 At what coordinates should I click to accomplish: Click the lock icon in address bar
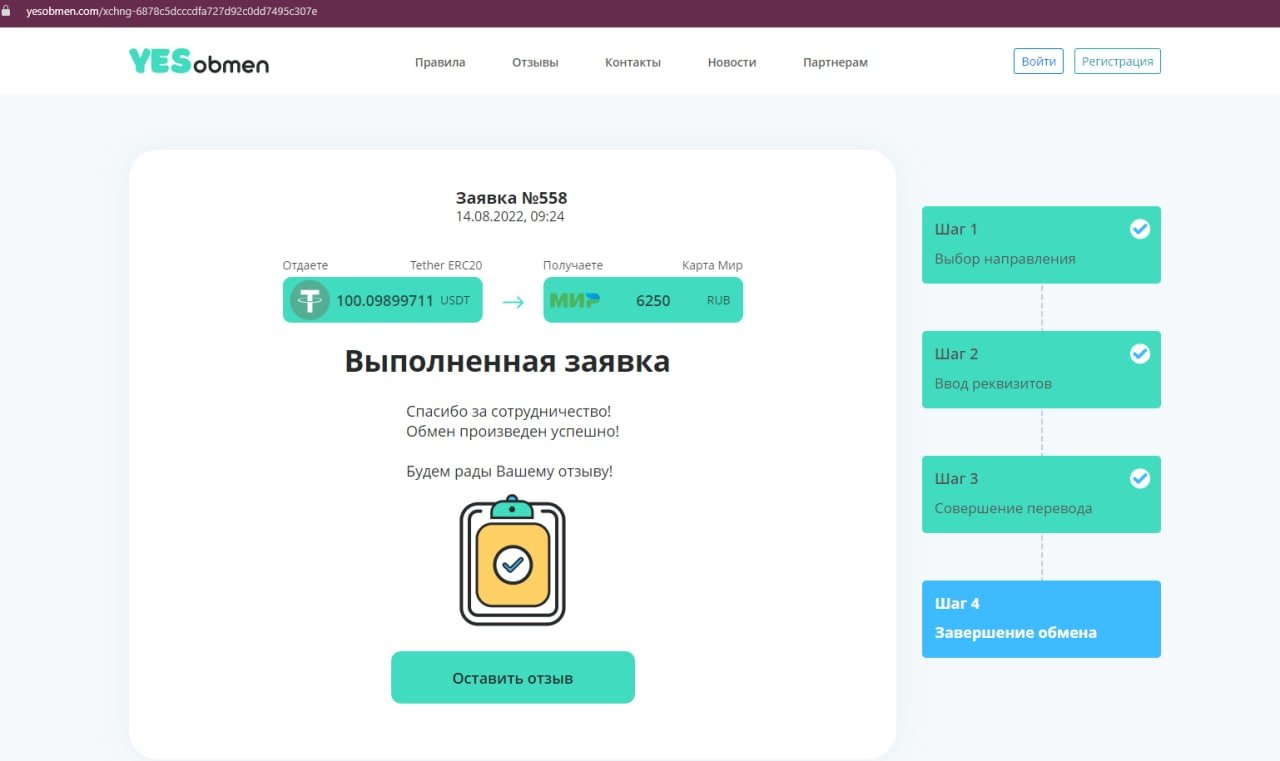click(8, 11)
